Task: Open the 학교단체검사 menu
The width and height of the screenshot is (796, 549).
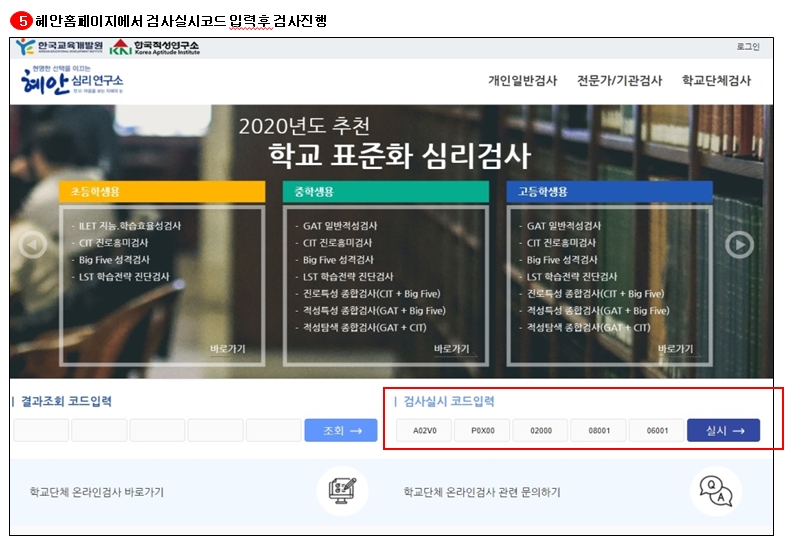Action: pos(716,81)
